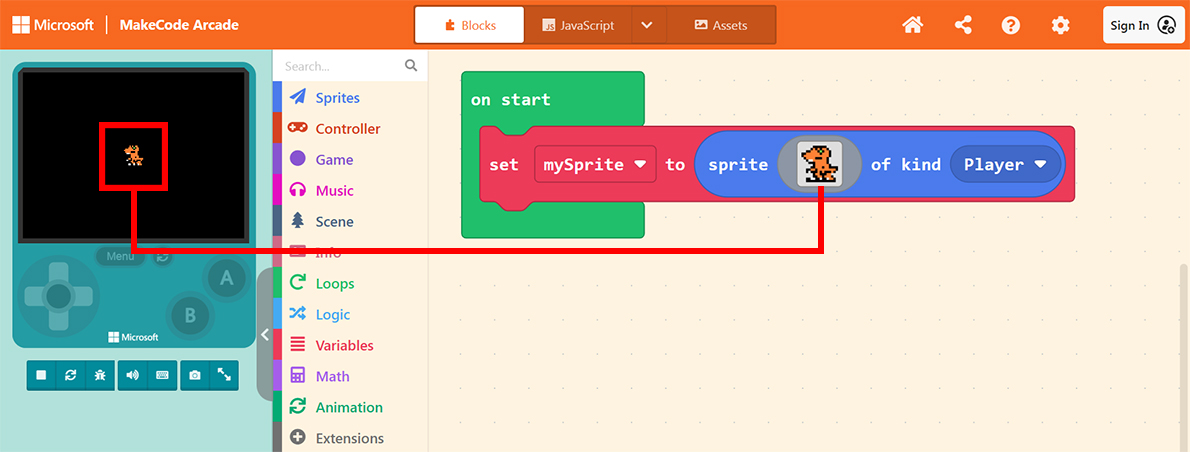
Task: Go to the Home page
Action: pos(912,25)
